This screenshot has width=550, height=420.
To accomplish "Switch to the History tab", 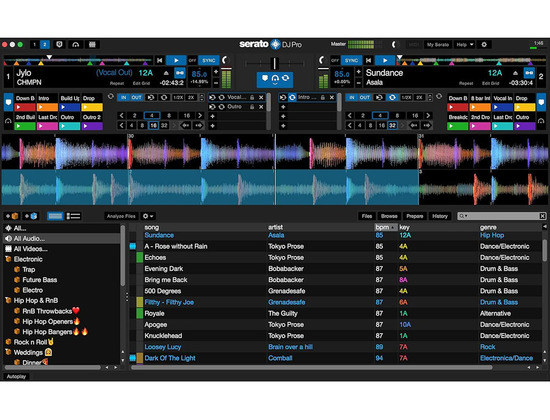I will click(440, 216).
